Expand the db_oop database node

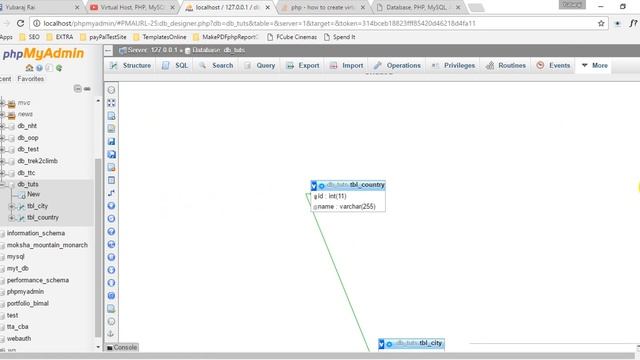point(2,138)
